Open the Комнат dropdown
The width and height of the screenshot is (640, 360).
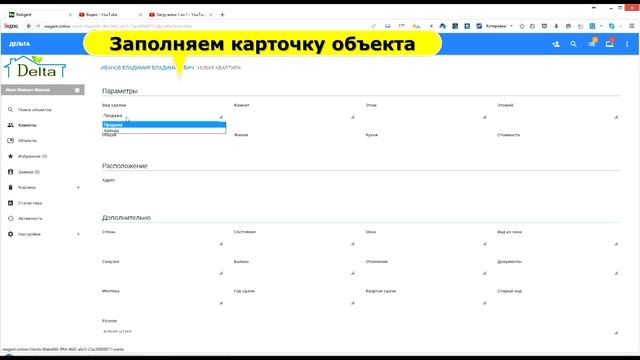pos(294,116)
